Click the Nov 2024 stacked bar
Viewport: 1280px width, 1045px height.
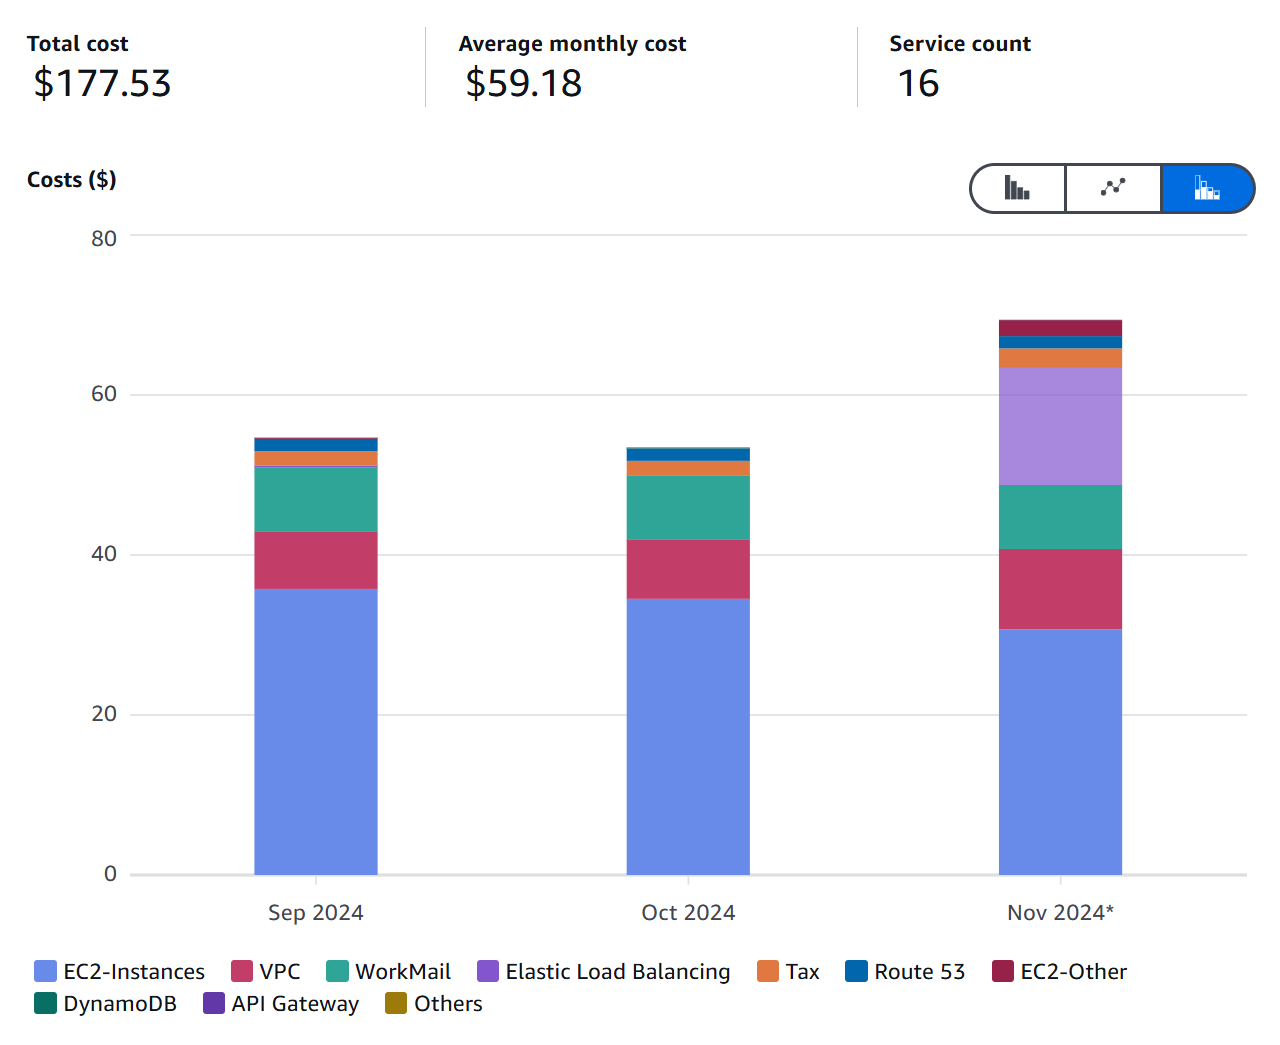click(1060, 600)
